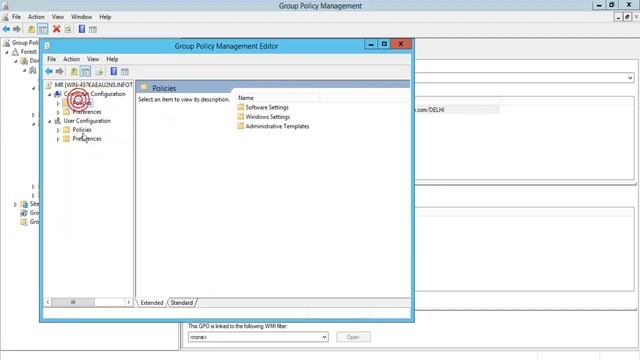The height and width of the screenshot is (360, 640).
Task: Click the red X delete icon
Action: pyautogui.click(x=56, y=29)
